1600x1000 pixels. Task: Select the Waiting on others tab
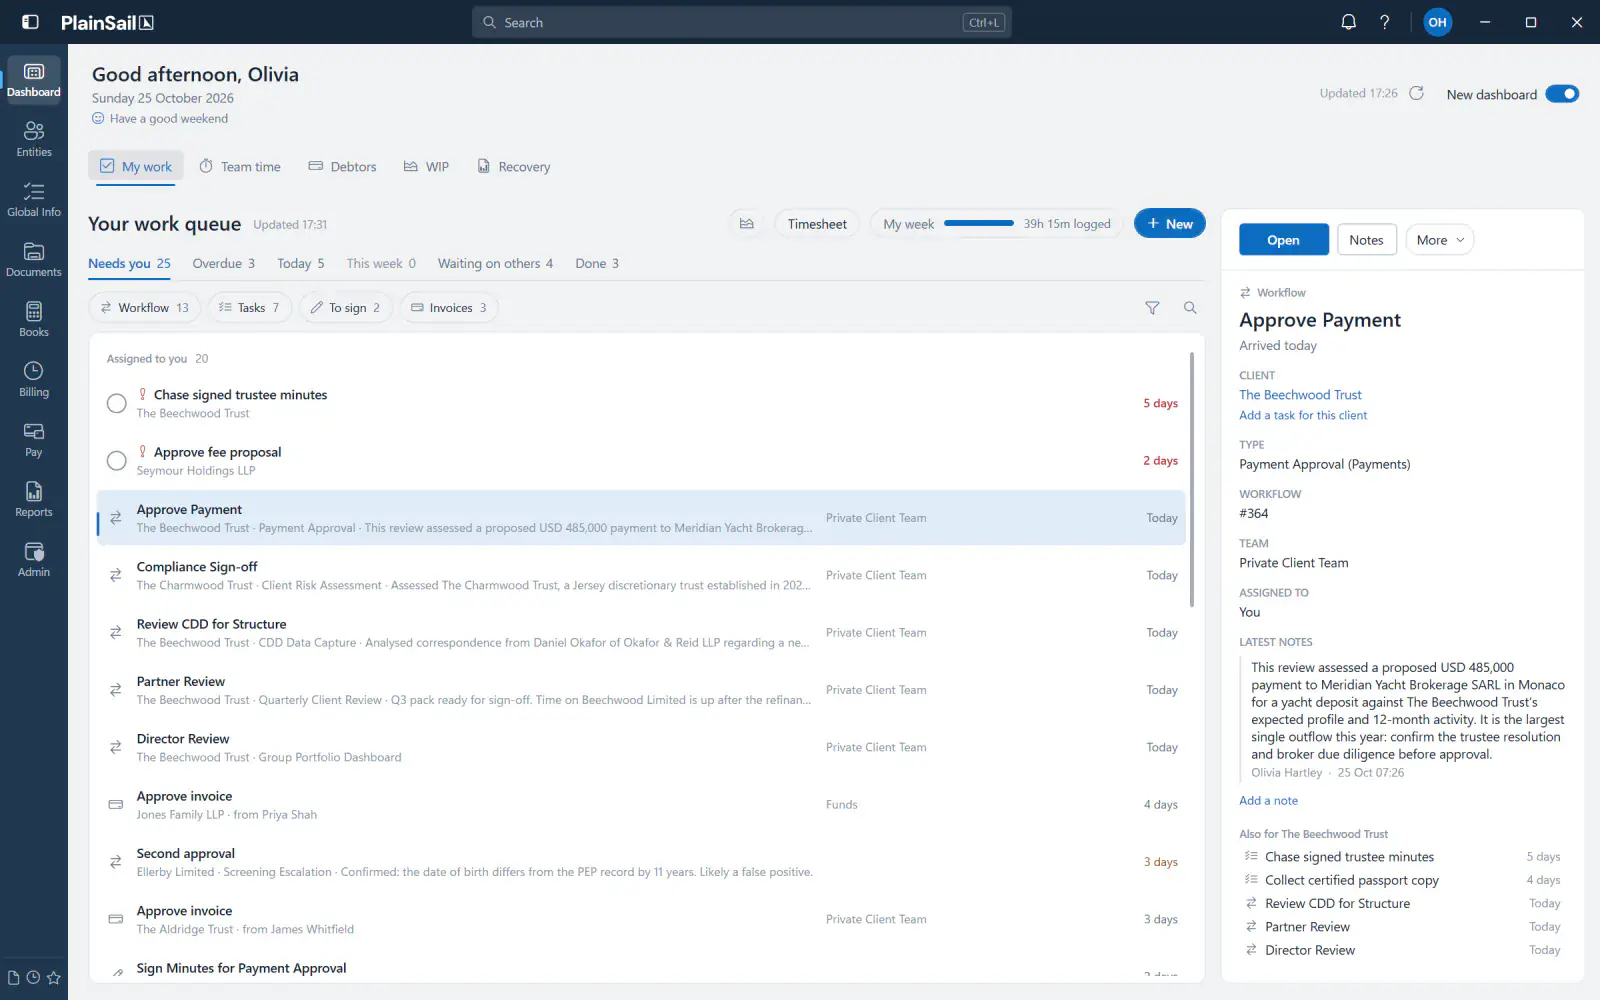(495, 264)
